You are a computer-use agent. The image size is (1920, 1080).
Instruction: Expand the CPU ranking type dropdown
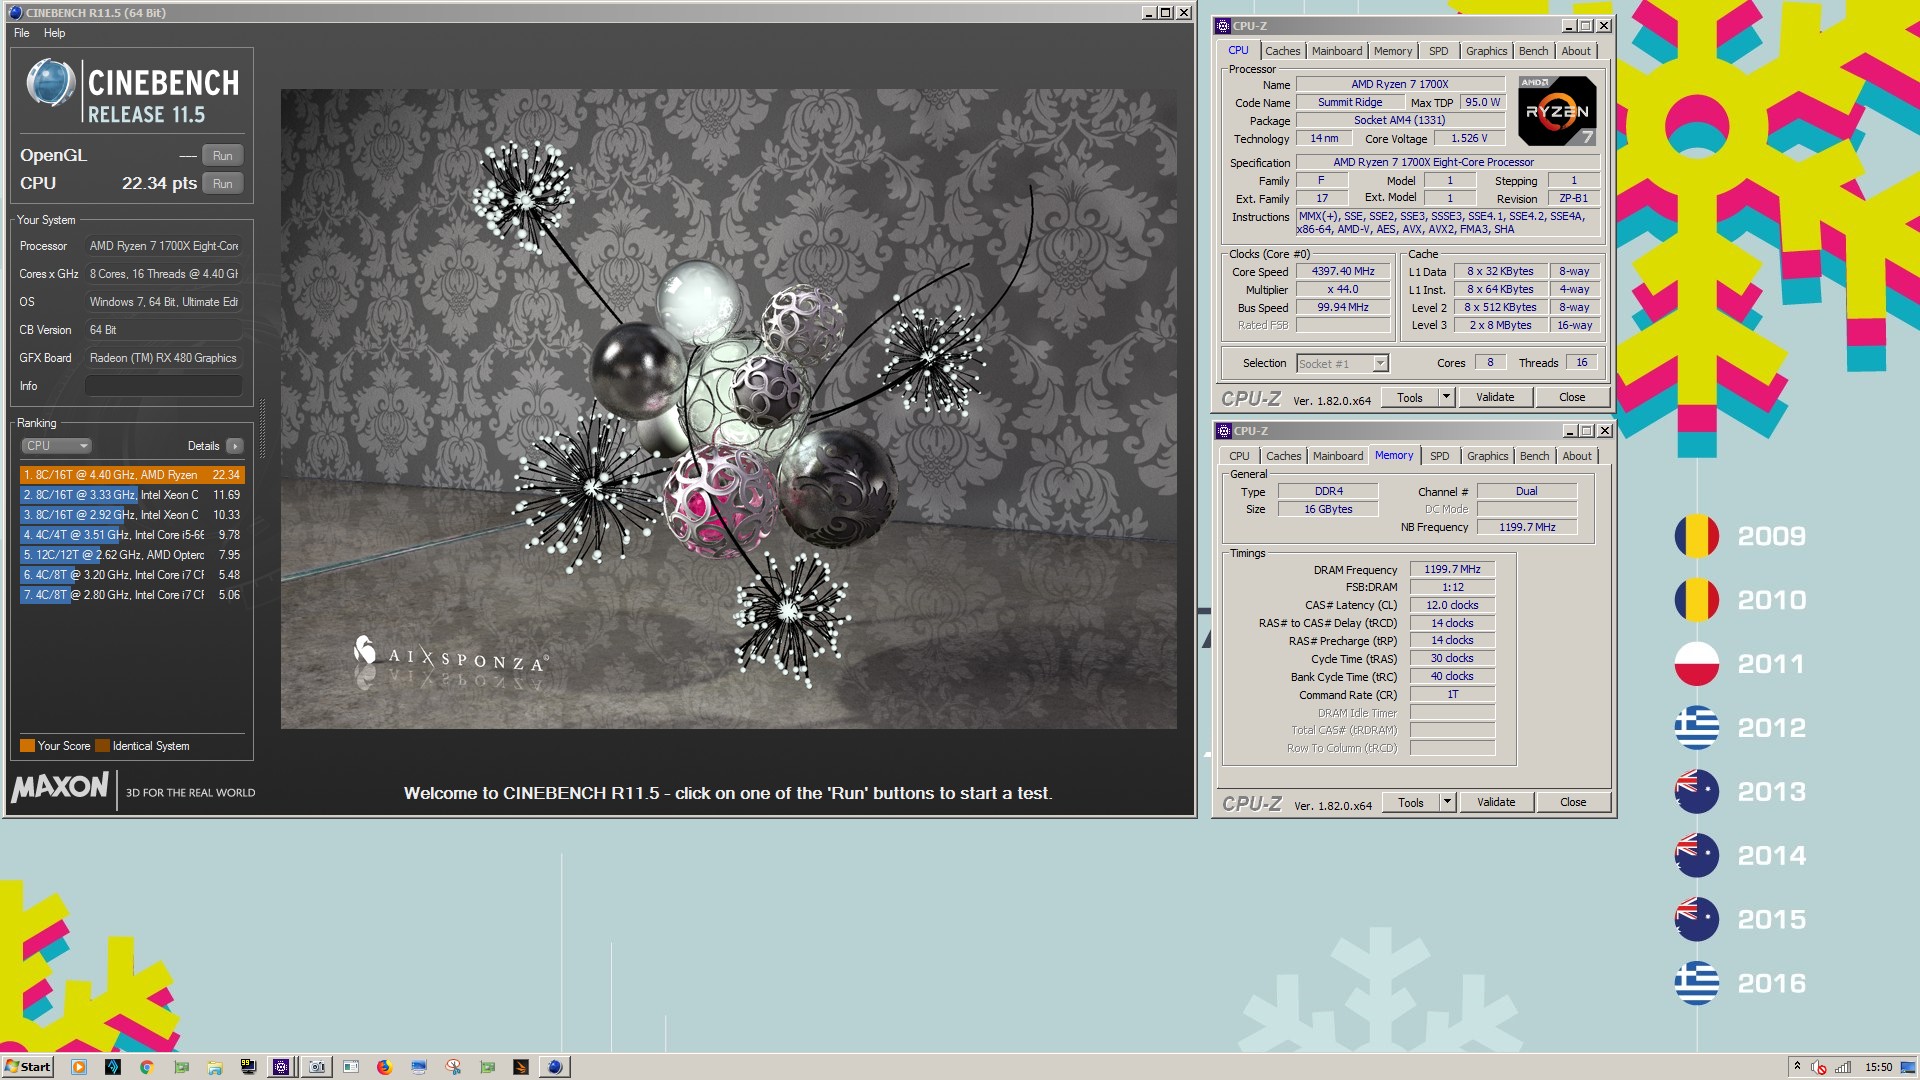pos(57,446)
